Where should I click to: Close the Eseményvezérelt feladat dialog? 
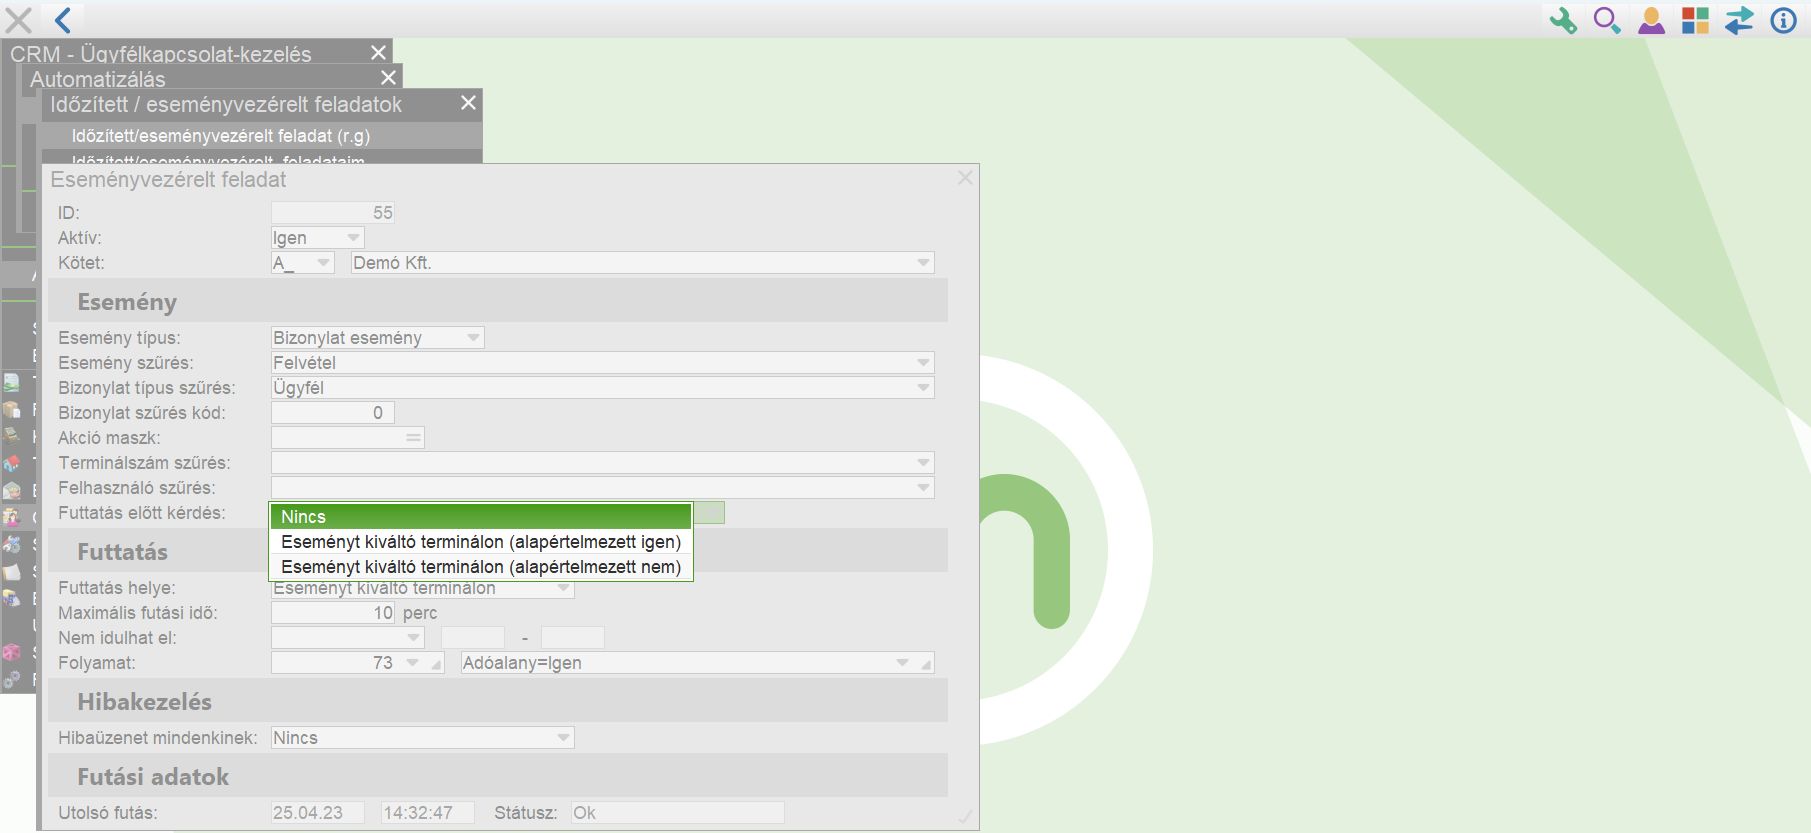pos(965,178)
